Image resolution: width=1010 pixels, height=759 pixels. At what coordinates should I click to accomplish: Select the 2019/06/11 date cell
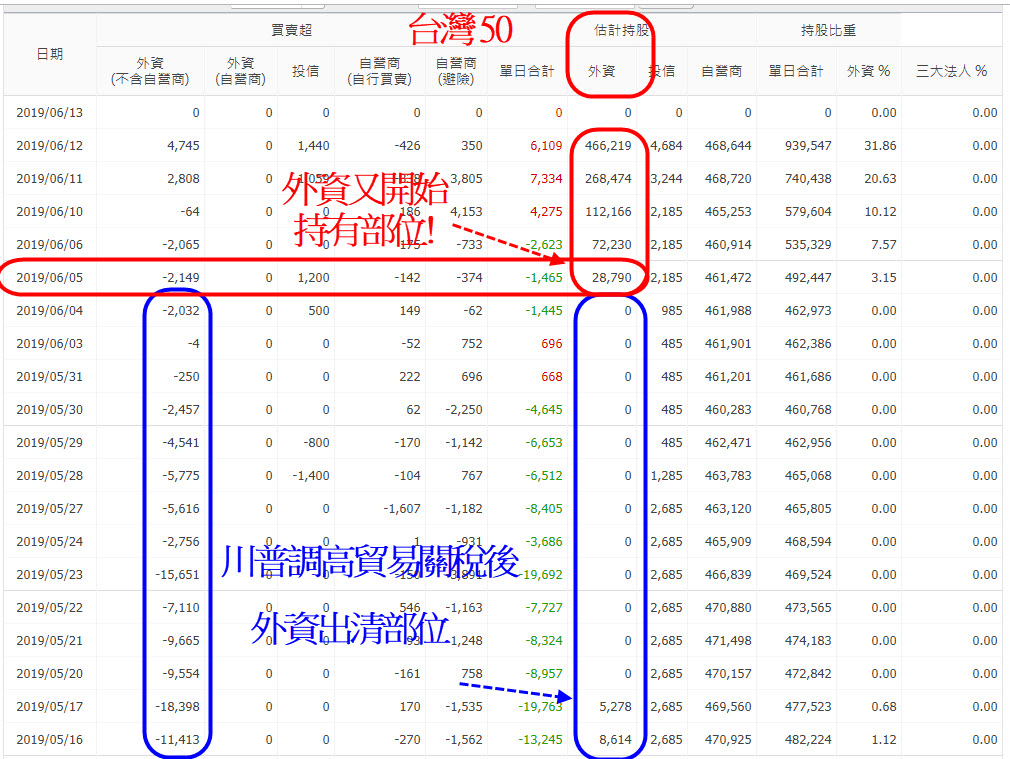click(x=50, y=178)
